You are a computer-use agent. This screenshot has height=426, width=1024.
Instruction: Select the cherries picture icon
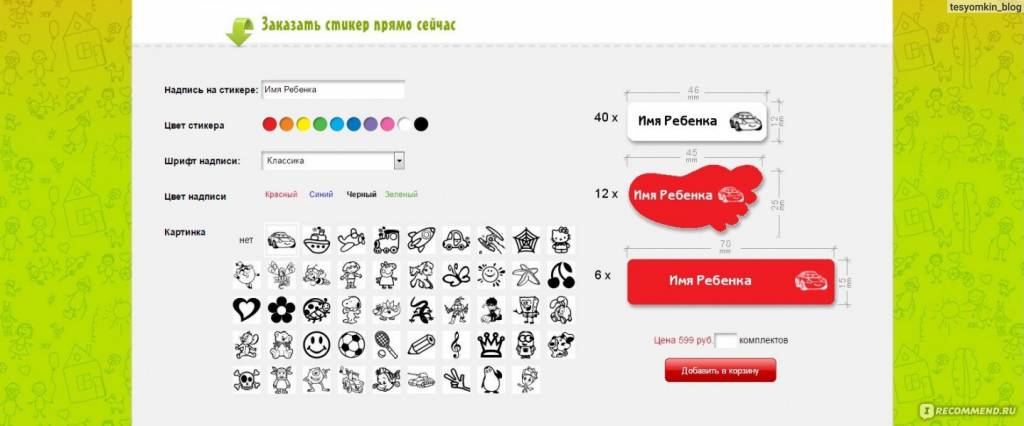(561, 275)
